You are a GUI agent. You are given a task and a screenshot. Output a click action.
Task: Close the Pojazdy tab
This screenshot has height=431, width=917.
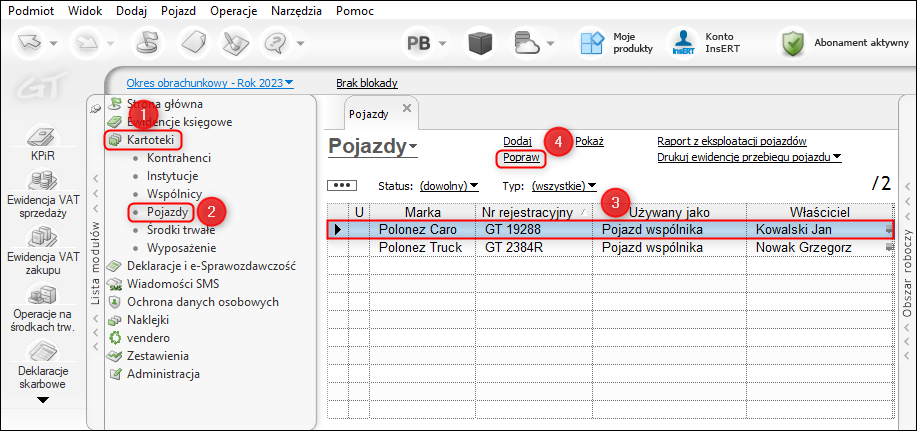(x=407, y=108)
